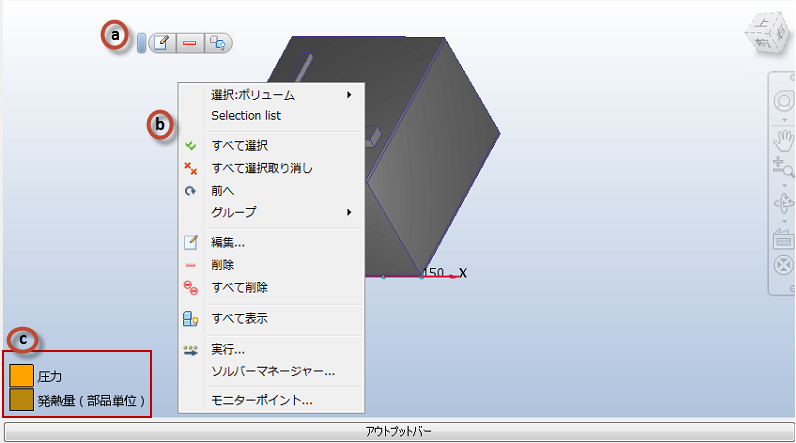Click the red remove icon in floating toolbar
The width and height of the screenshot is (796, 443).
tap(190, 43)
